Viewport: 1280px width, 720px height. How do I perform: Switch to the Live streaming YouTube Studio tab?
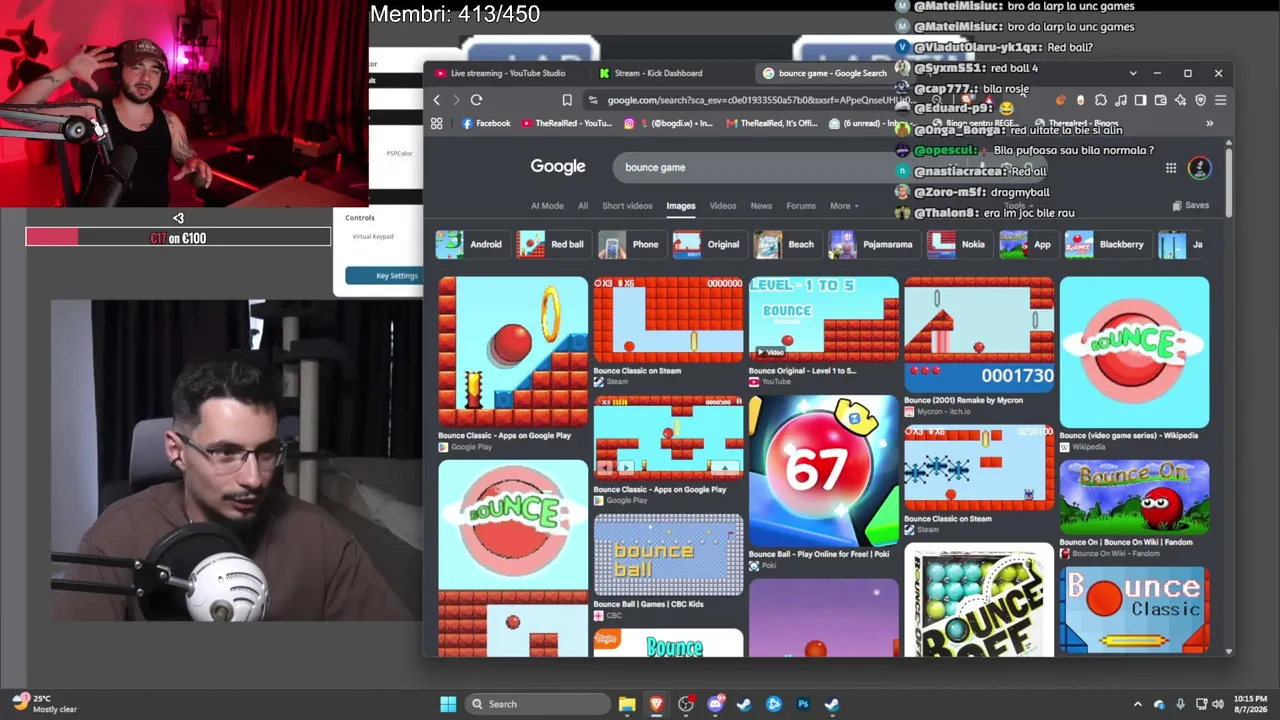508,73
